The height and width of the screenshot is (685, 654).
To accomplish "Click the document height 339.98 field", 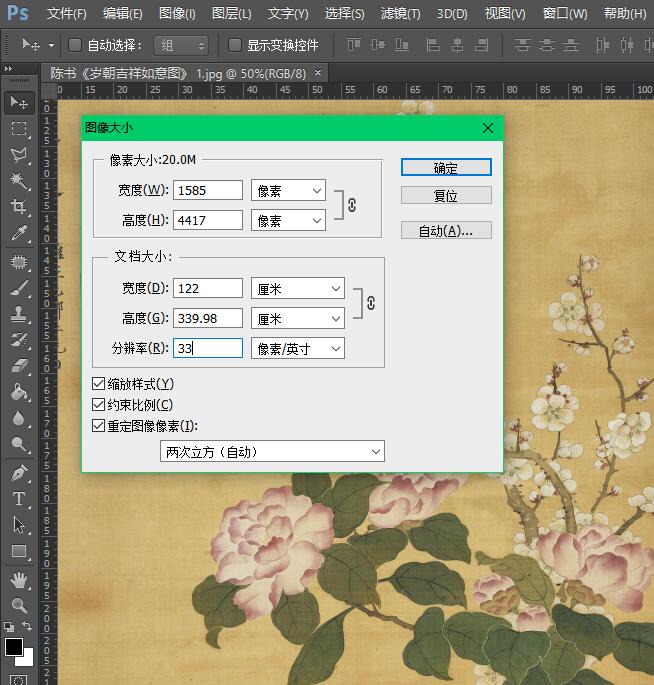I will pyautogui.click(x=208, y=318).
